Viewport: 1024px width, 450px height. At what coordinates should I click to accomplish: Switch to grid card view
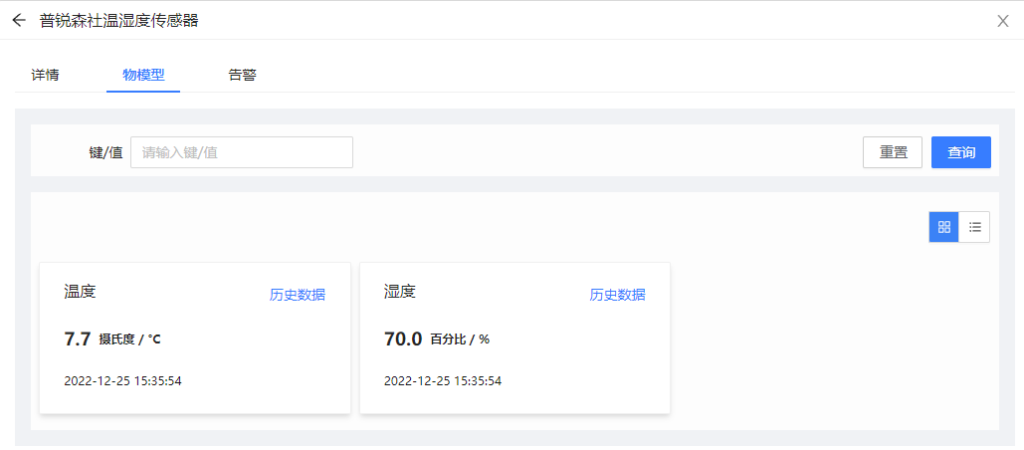(944, 227)
